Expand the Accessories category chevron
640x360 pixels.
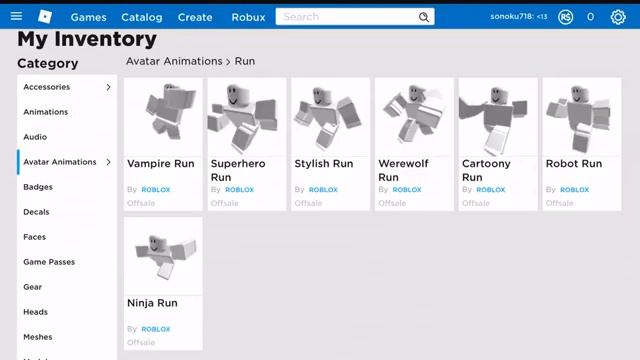108,87
